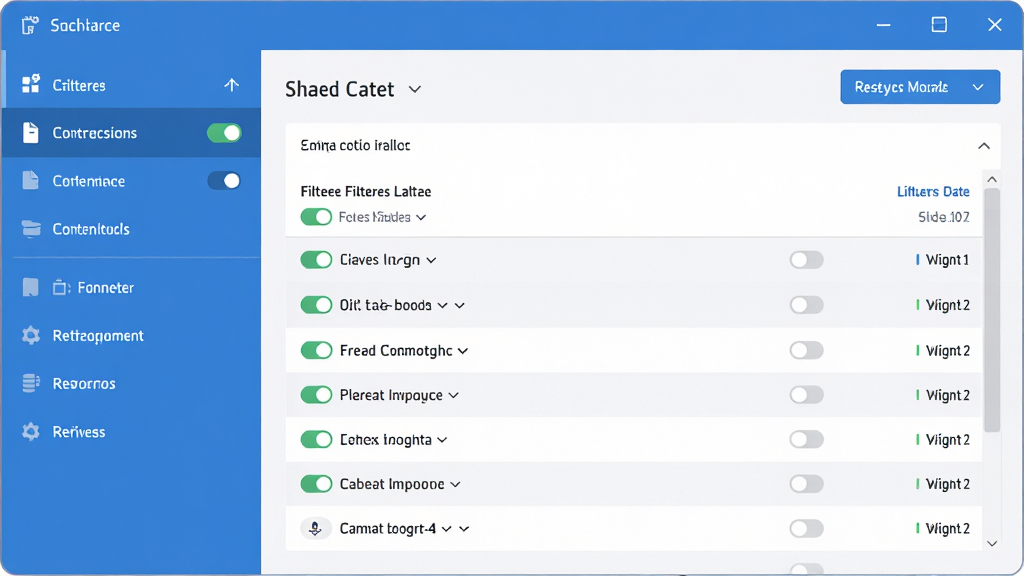The width and height of the screenshot is (1024, 576).
Task: Click the Retteopoment gear icon
Action: 31,336
